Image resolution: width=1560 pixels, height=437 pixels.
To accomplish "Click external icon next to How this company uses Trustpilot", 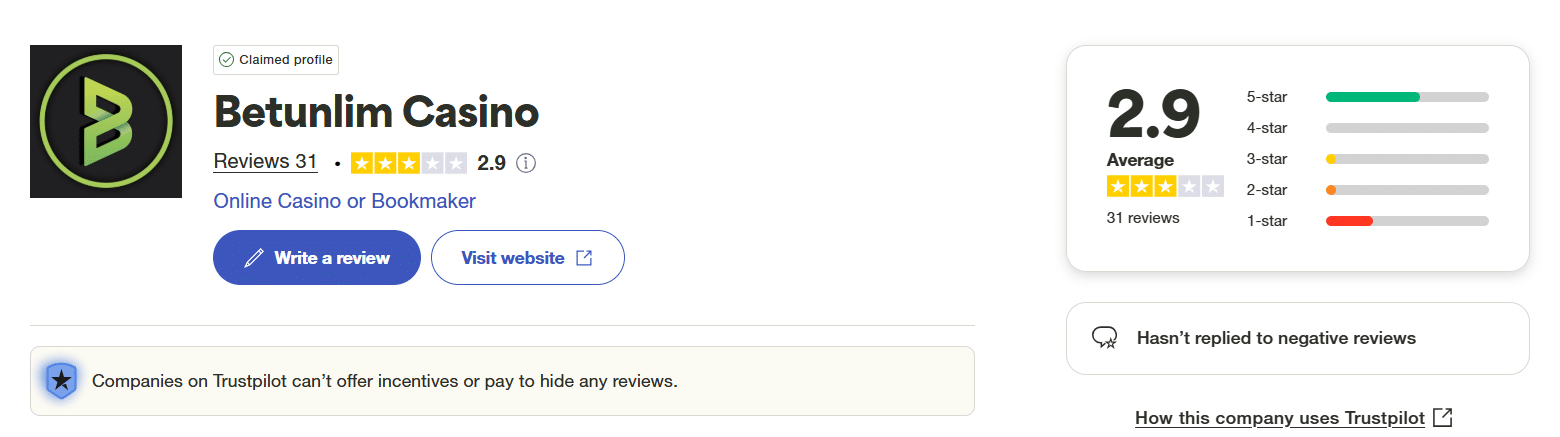I will [1442, 417].
